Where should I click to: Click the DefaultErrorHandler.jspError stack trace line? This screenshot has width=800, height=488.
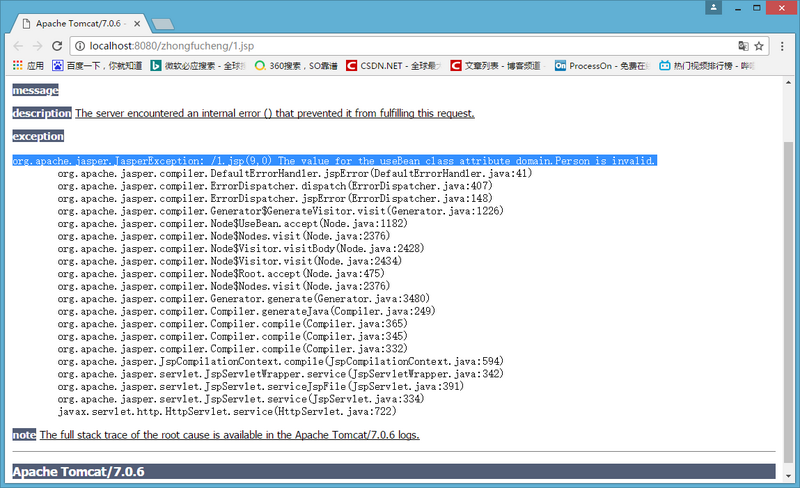click(295, 174)
